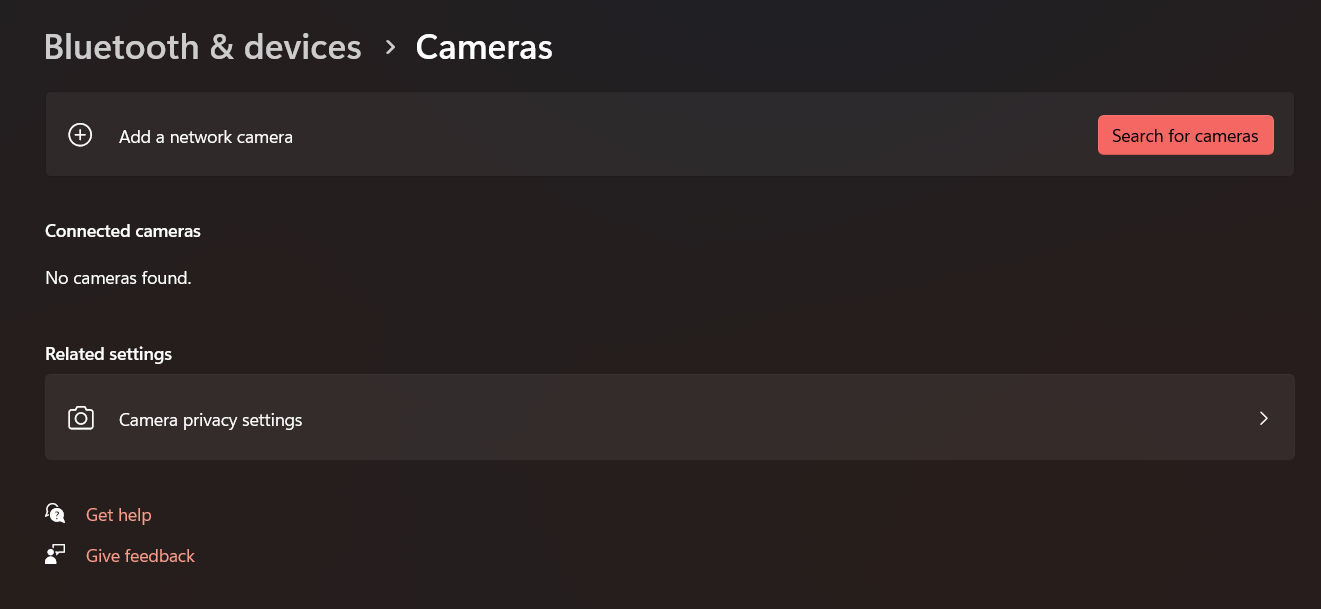Click the No cameras found message
The image size is (1321, 609).
click(x=118, y=277)
